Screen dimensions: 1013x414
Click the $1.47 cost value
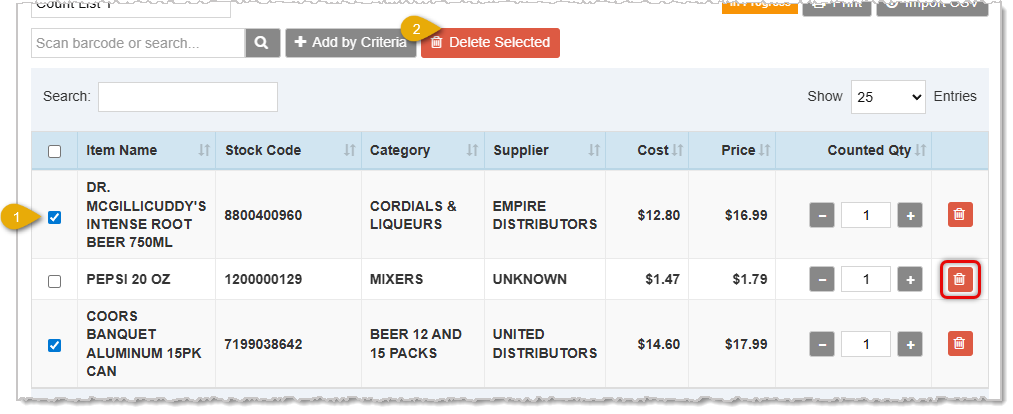point(663,280)
